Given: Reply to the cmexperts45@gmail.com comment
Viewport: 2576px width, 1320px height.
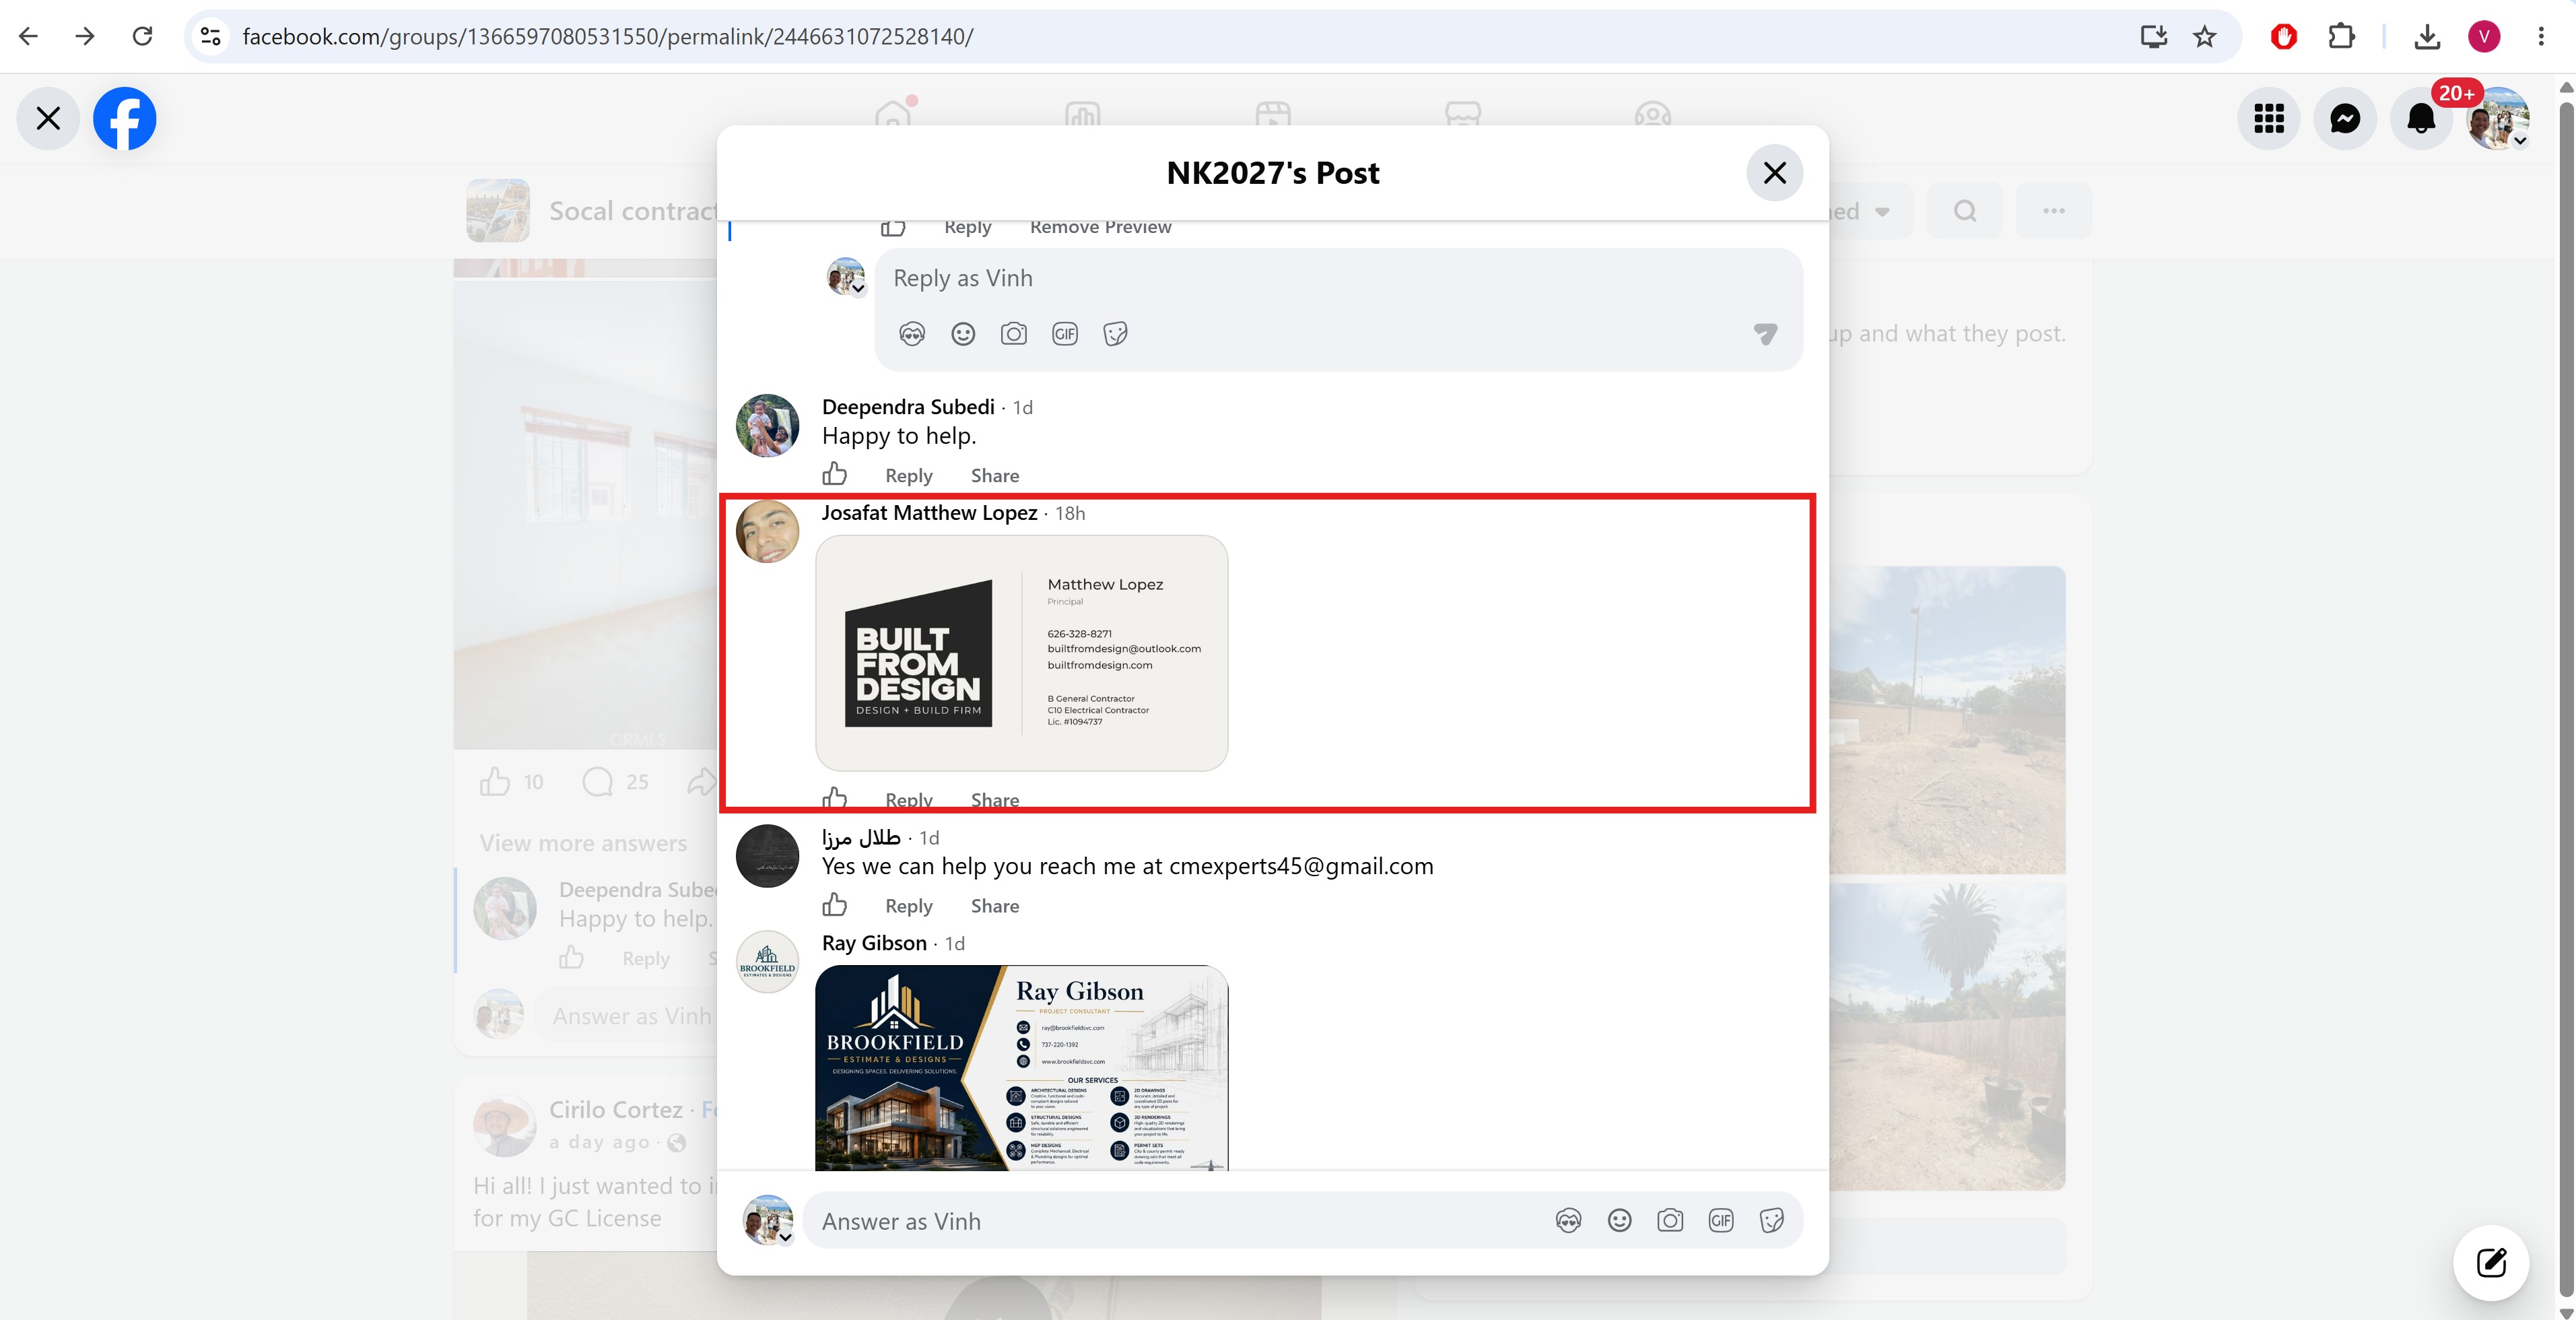Looking at the screenshot, I should (908, 906).
